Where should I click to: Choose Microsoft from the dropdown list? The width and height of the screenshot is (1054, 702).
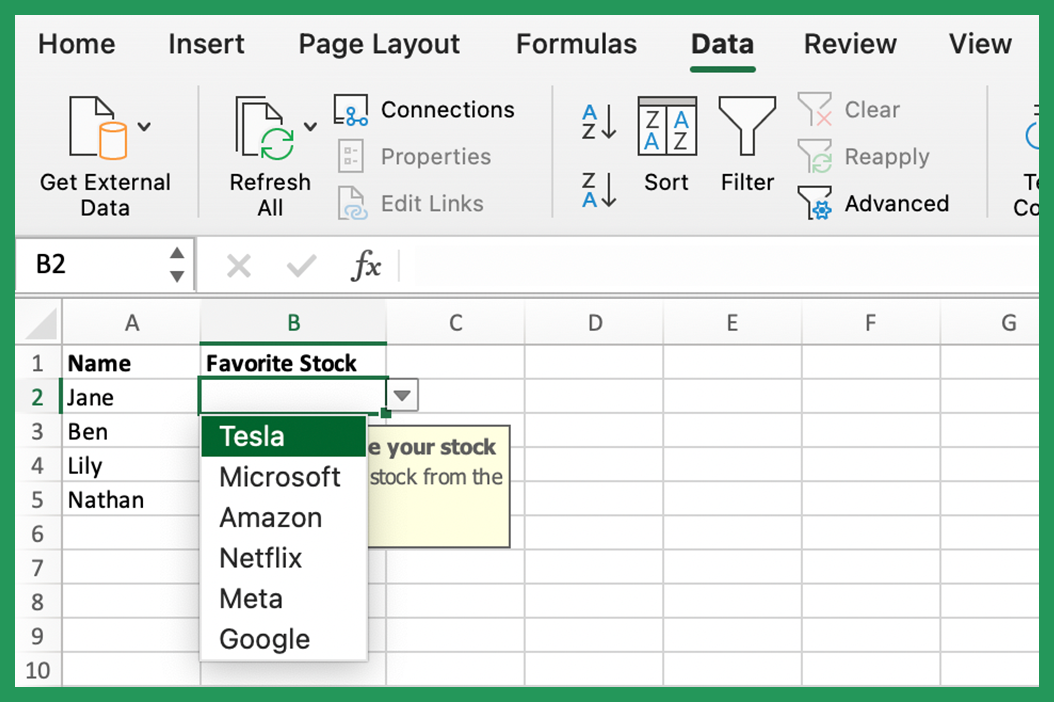point(284,477)
